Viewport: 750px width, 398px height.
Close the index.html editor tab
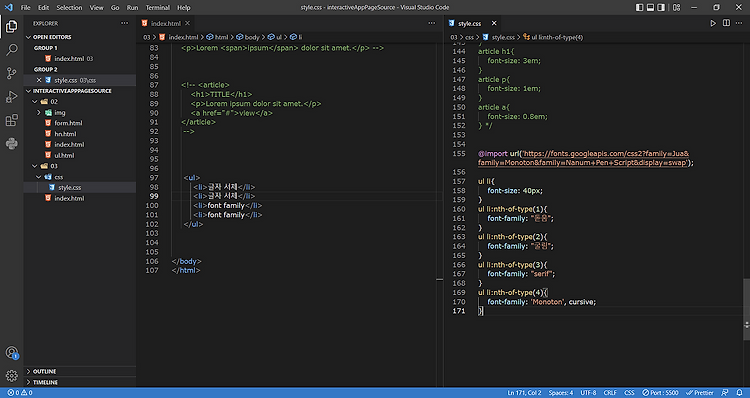[x=188, y=23]
